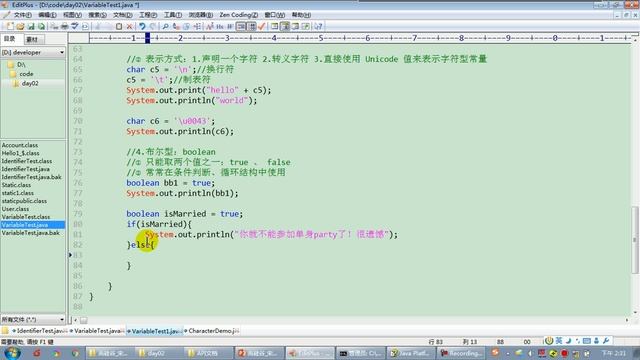640x360 pixels.
Task: Click the IME wrench settings icon
Action: point(606,340)
